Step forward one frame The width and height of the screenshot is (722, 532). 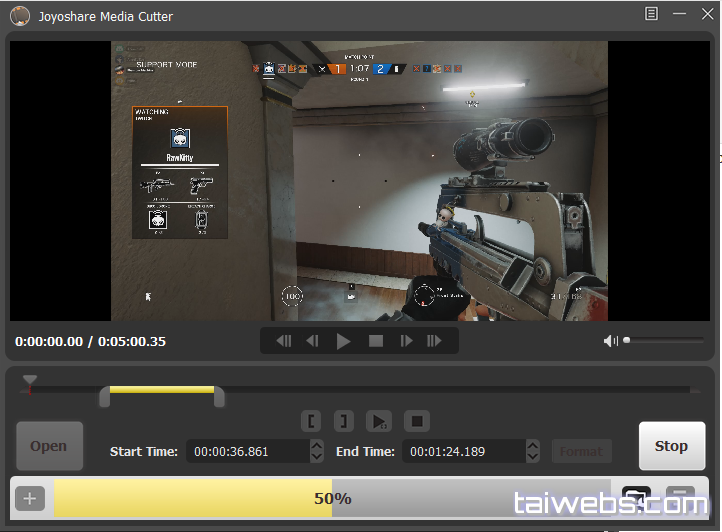406,341
